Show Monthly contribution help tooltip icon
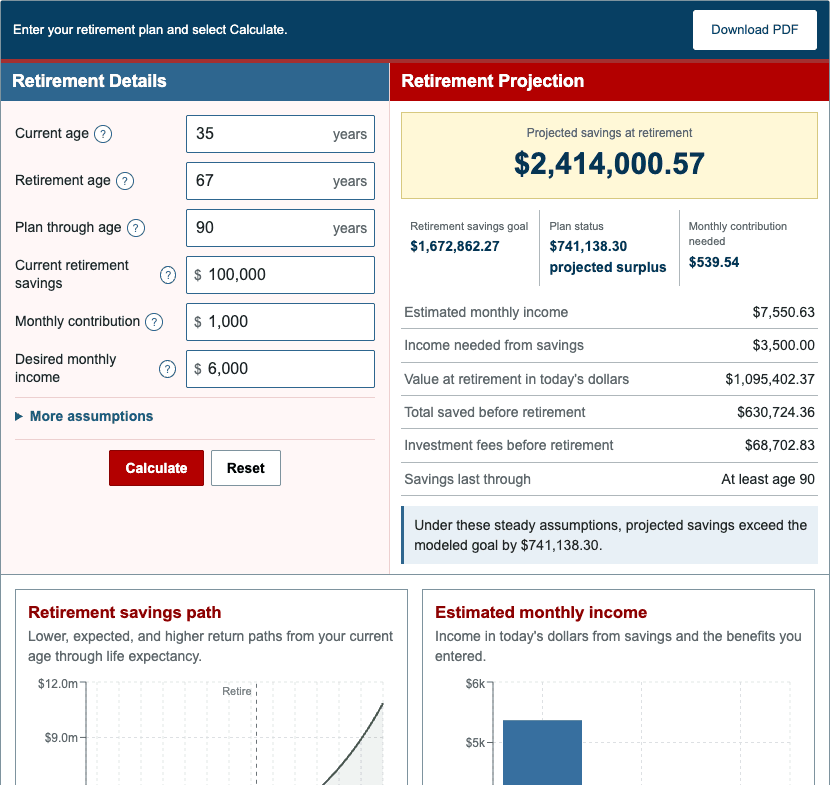Screen dimensions: 830x785 [154, 322]
